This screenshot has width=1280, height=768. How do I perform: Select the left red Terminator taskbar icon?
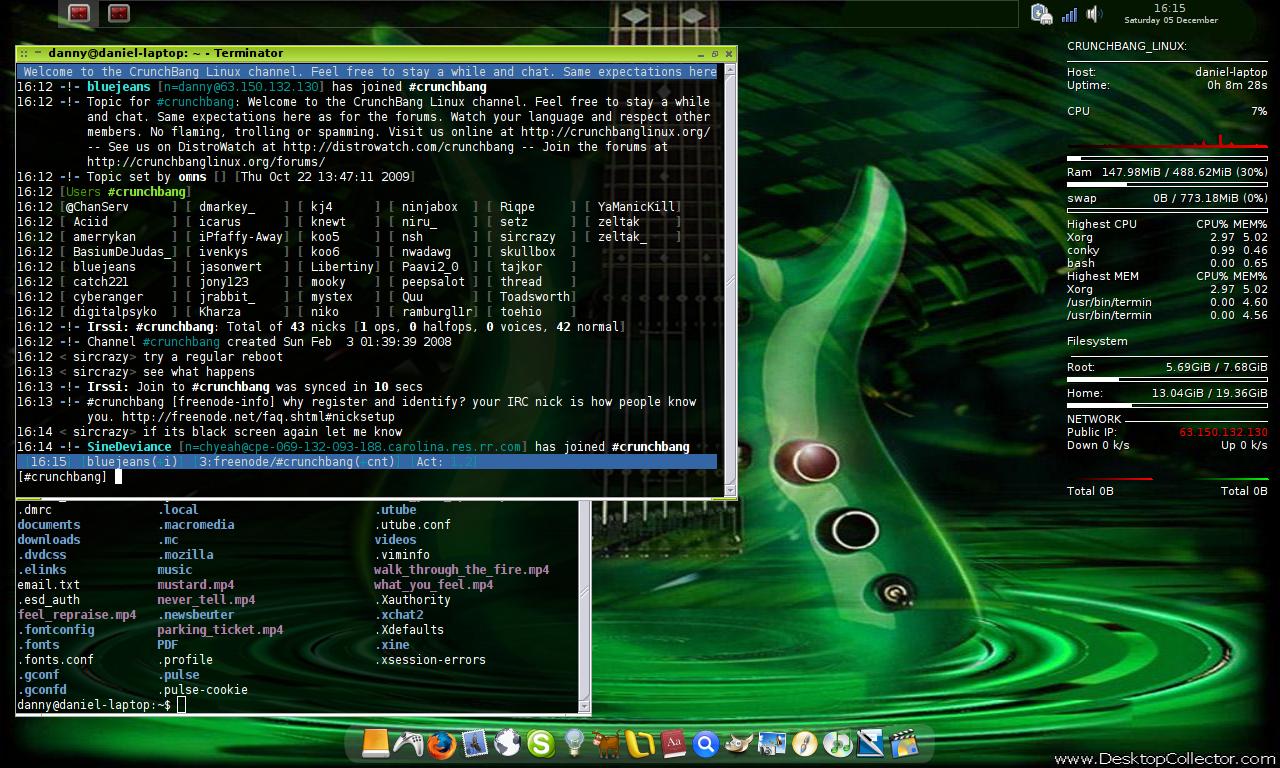(x=79, y=13)
